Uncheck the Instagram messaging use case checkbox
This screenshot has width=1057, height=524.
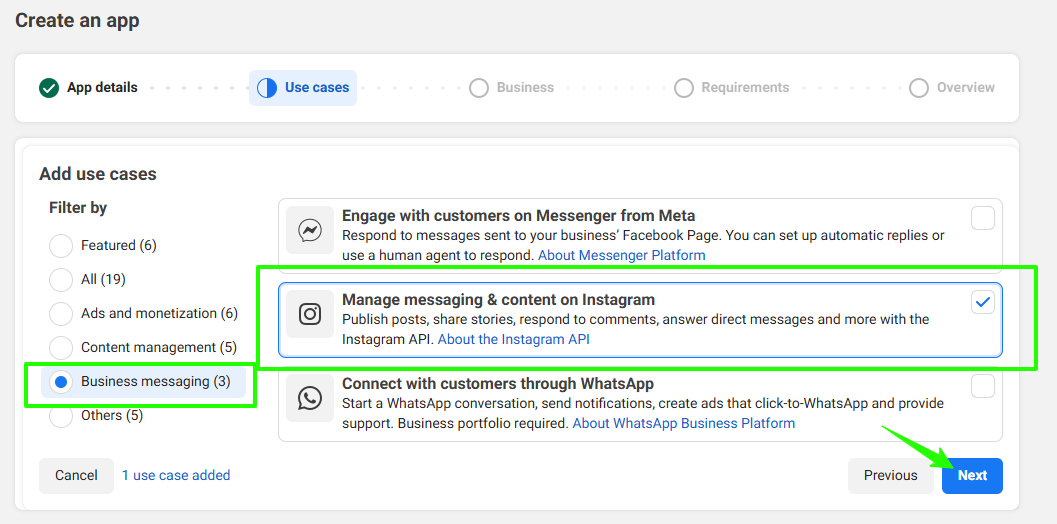click(983, 302)
